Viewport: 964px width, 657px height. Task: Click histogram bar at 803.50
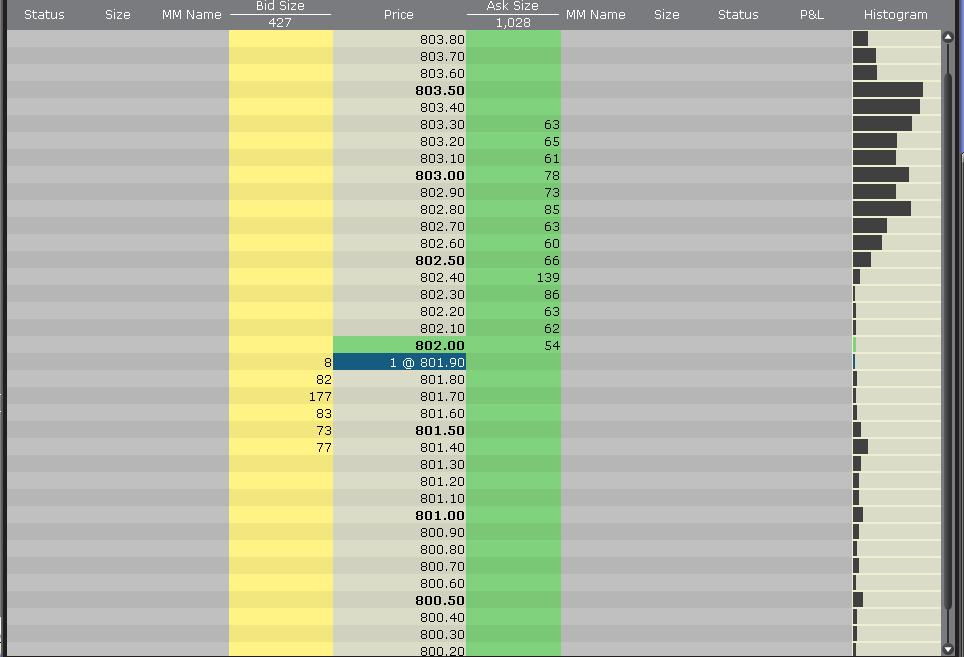pos(888,90)
